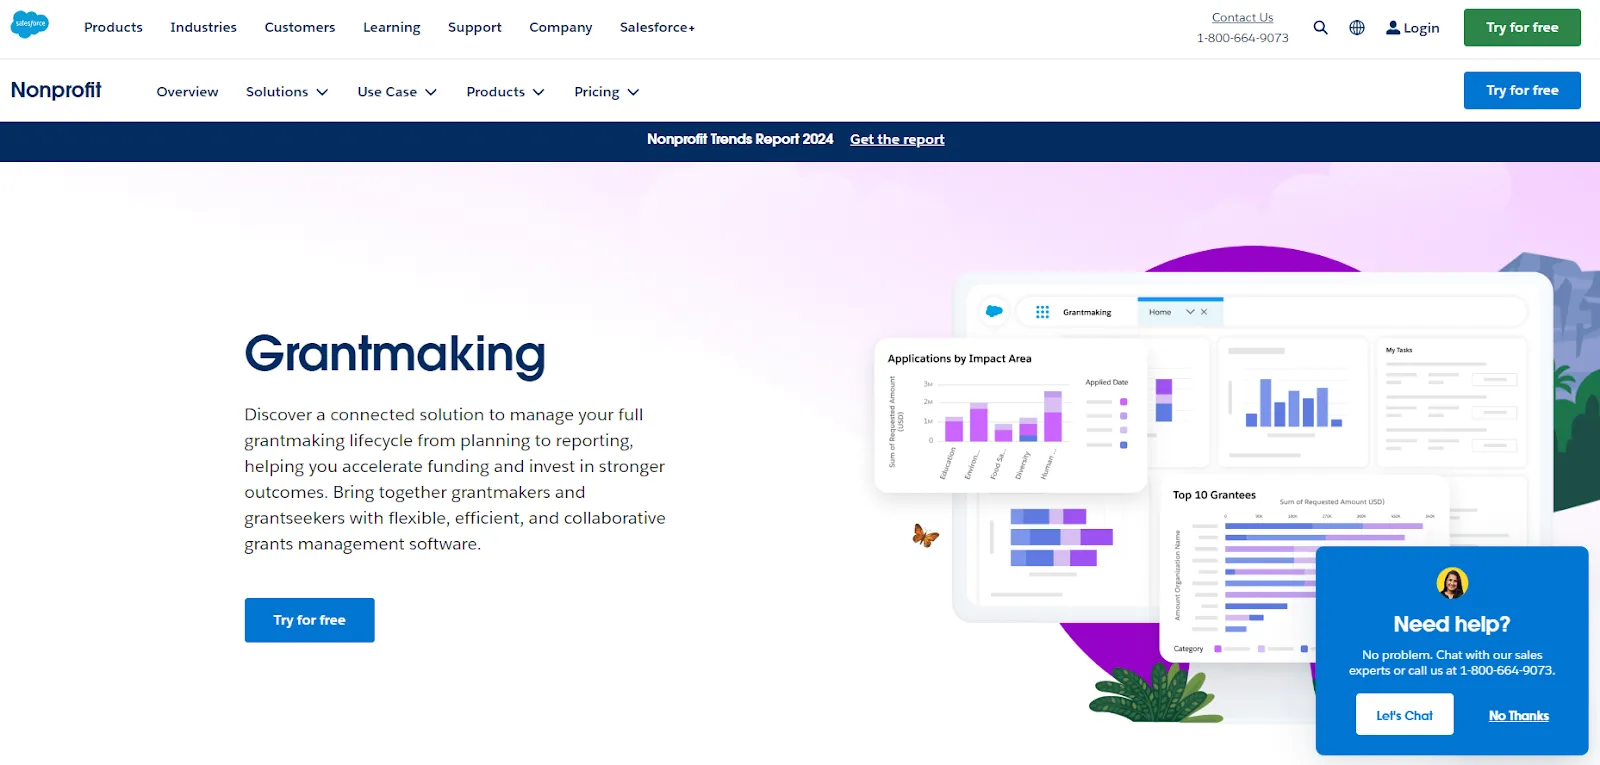
Task: Click the globe language selector icon
Action: point(1357,28)
